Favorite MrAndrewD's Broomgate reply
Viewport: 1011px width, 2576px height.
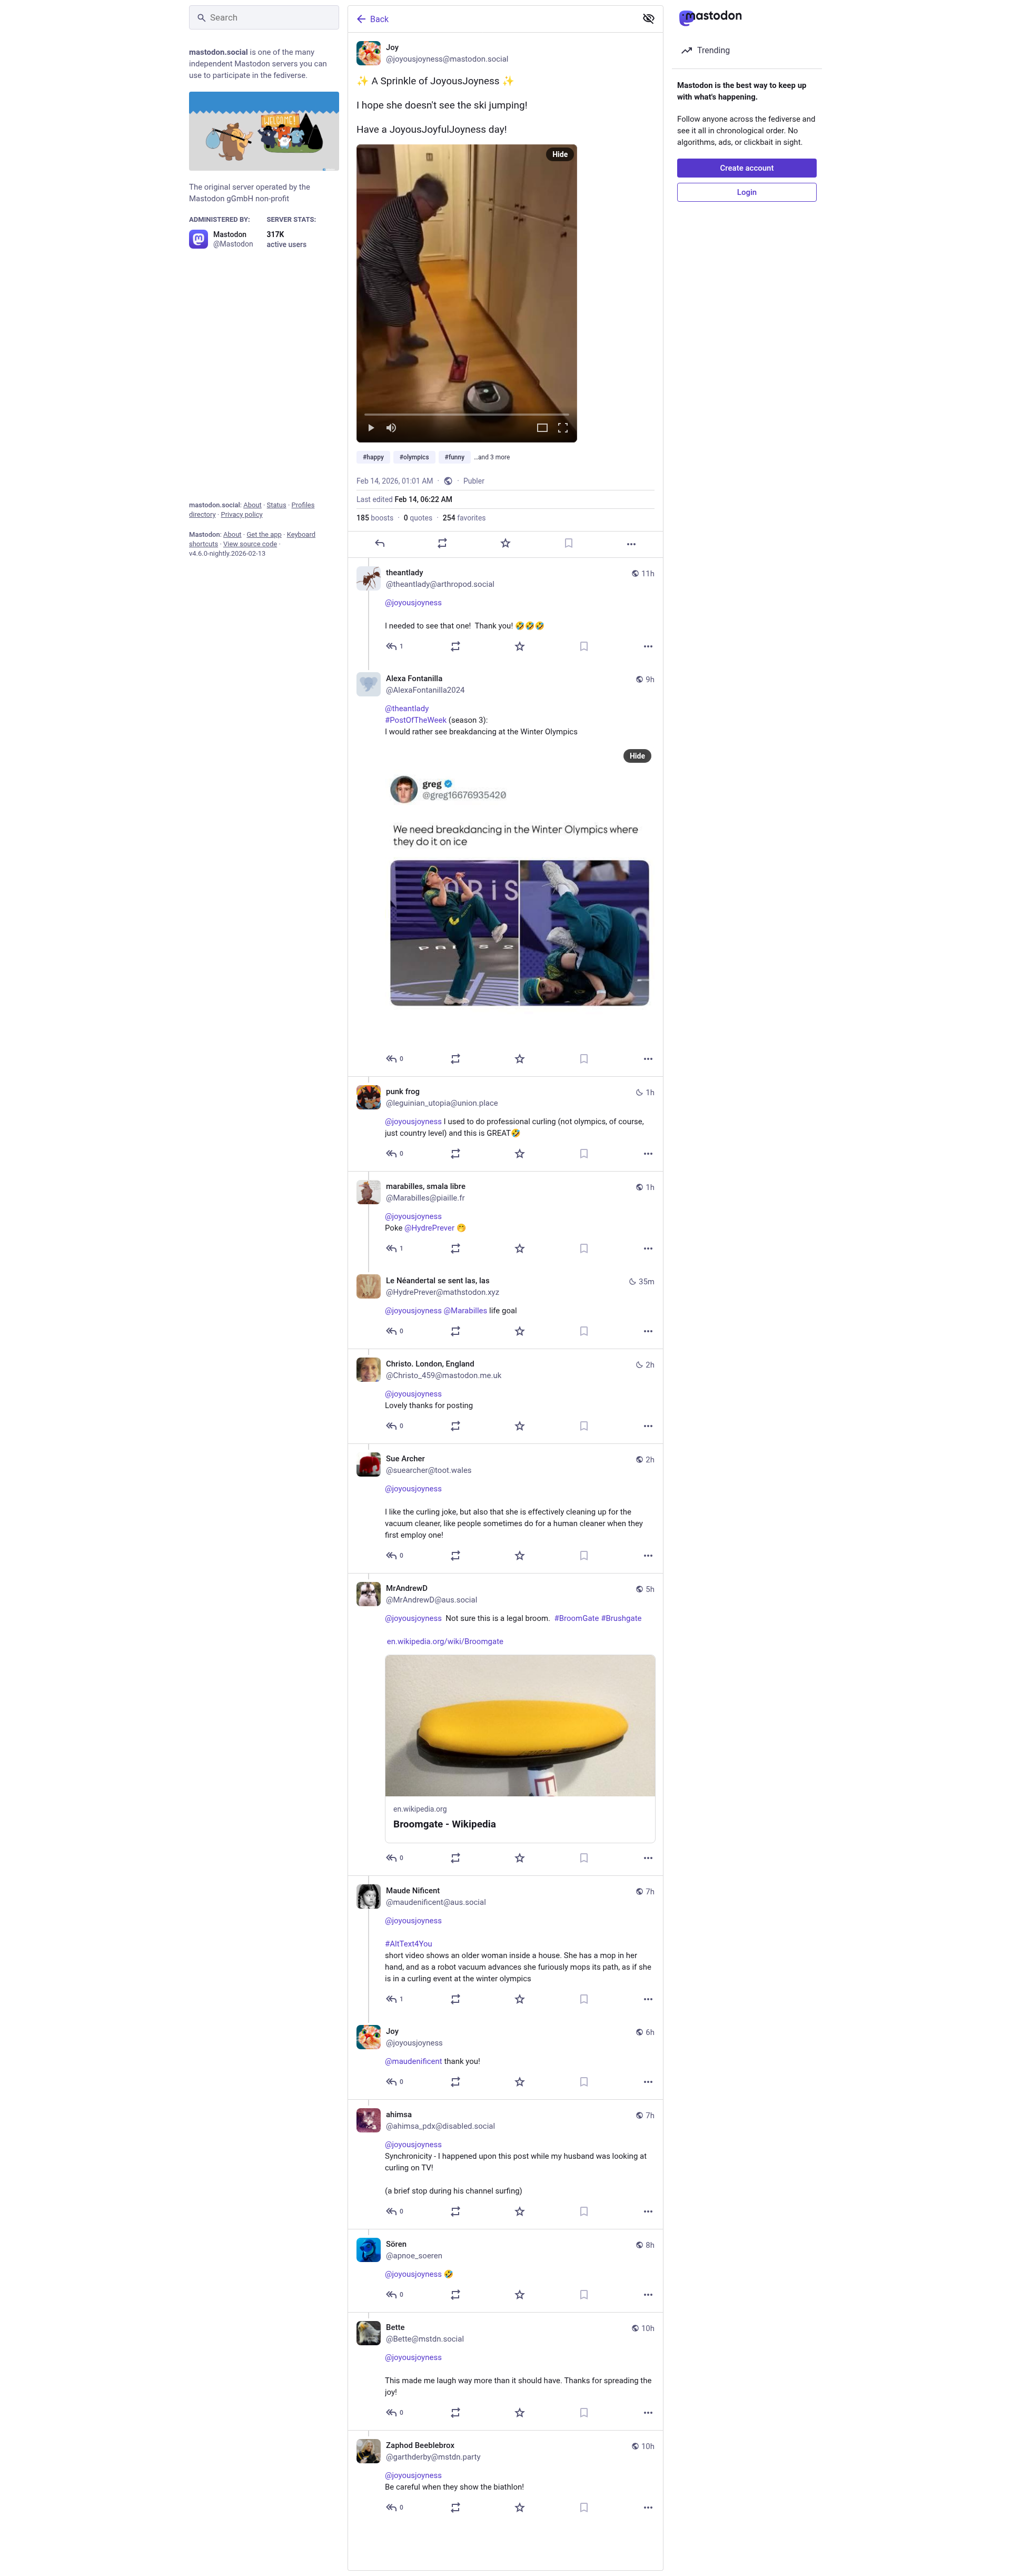point(519,1858)
